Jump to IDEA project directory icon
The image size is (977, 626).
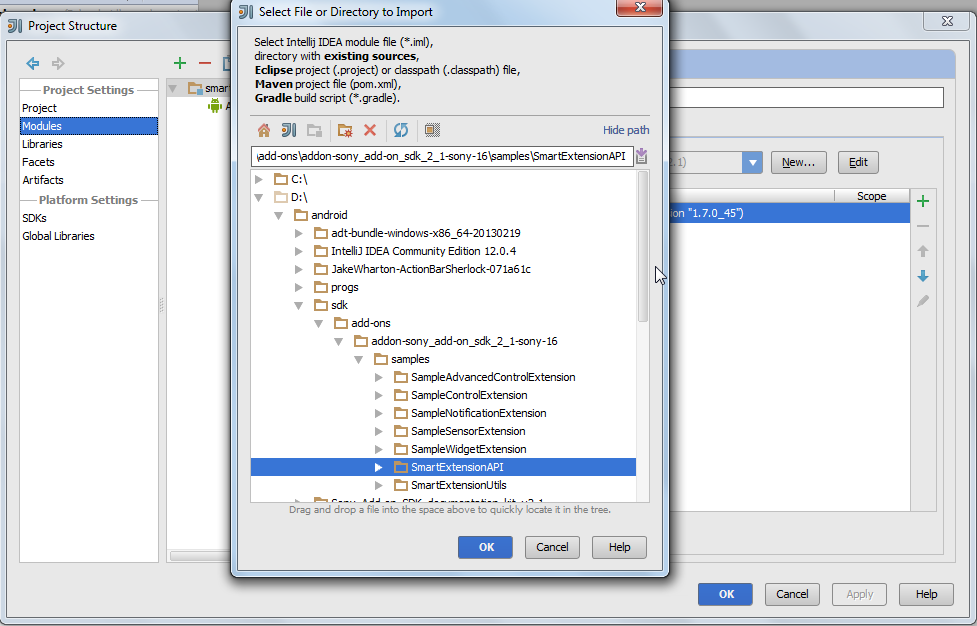[289, 130]
